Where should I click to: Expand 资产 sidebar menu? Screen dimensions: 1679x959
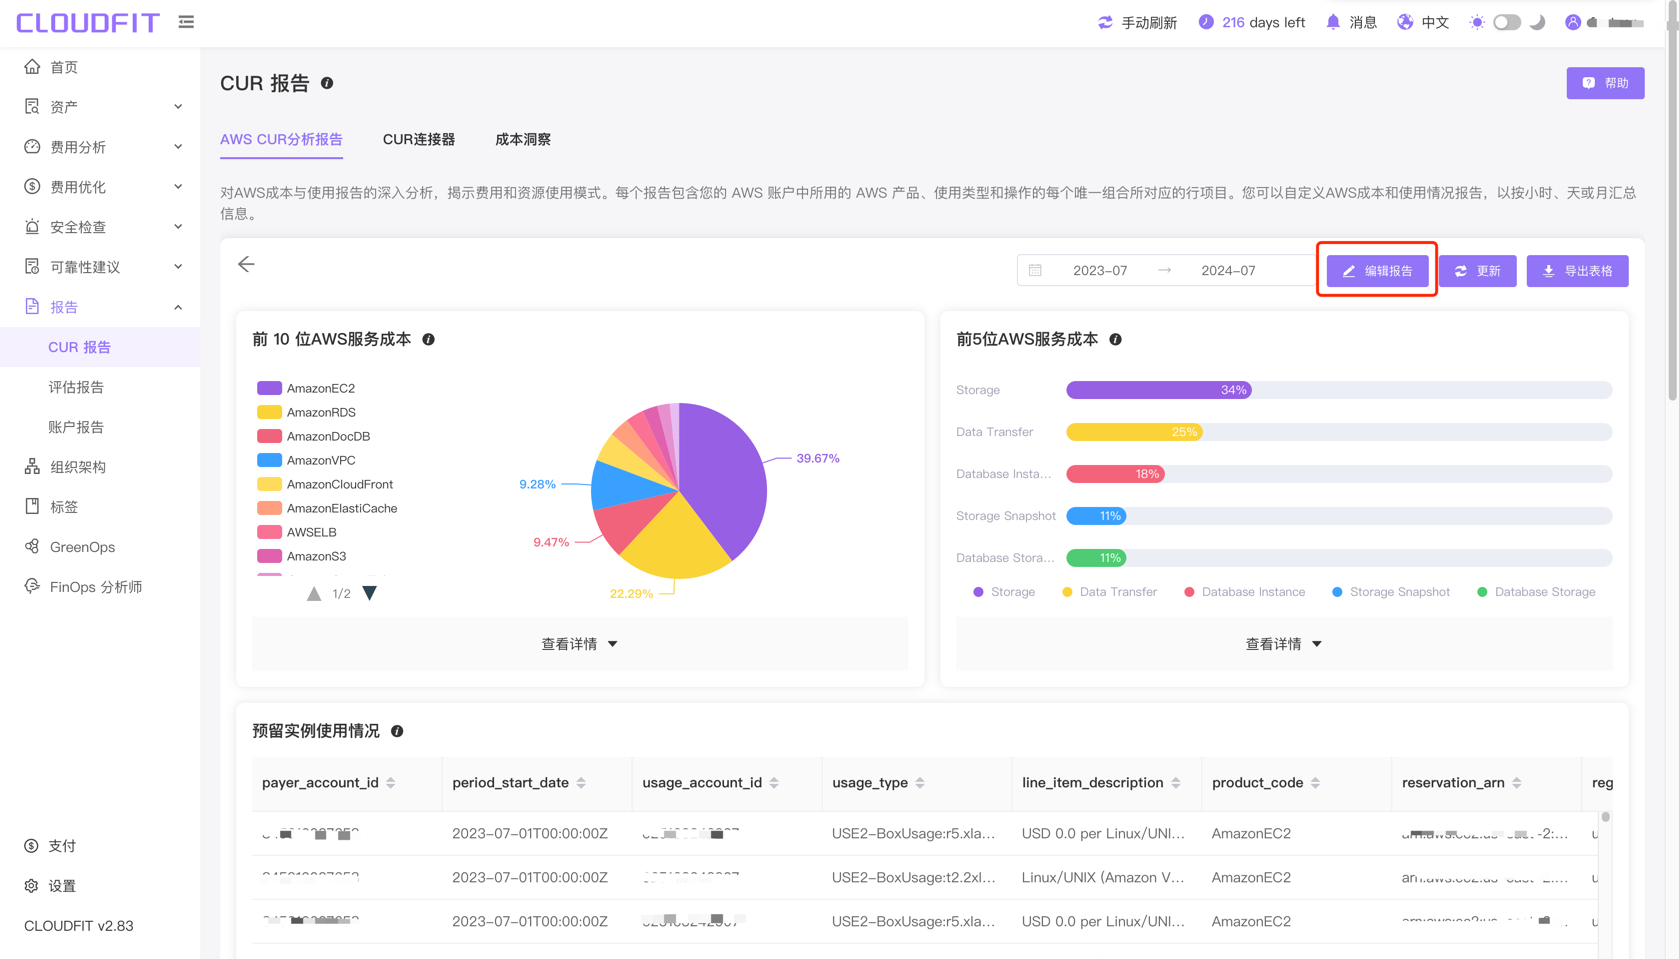pyautogui.click(x=100, y=107)
